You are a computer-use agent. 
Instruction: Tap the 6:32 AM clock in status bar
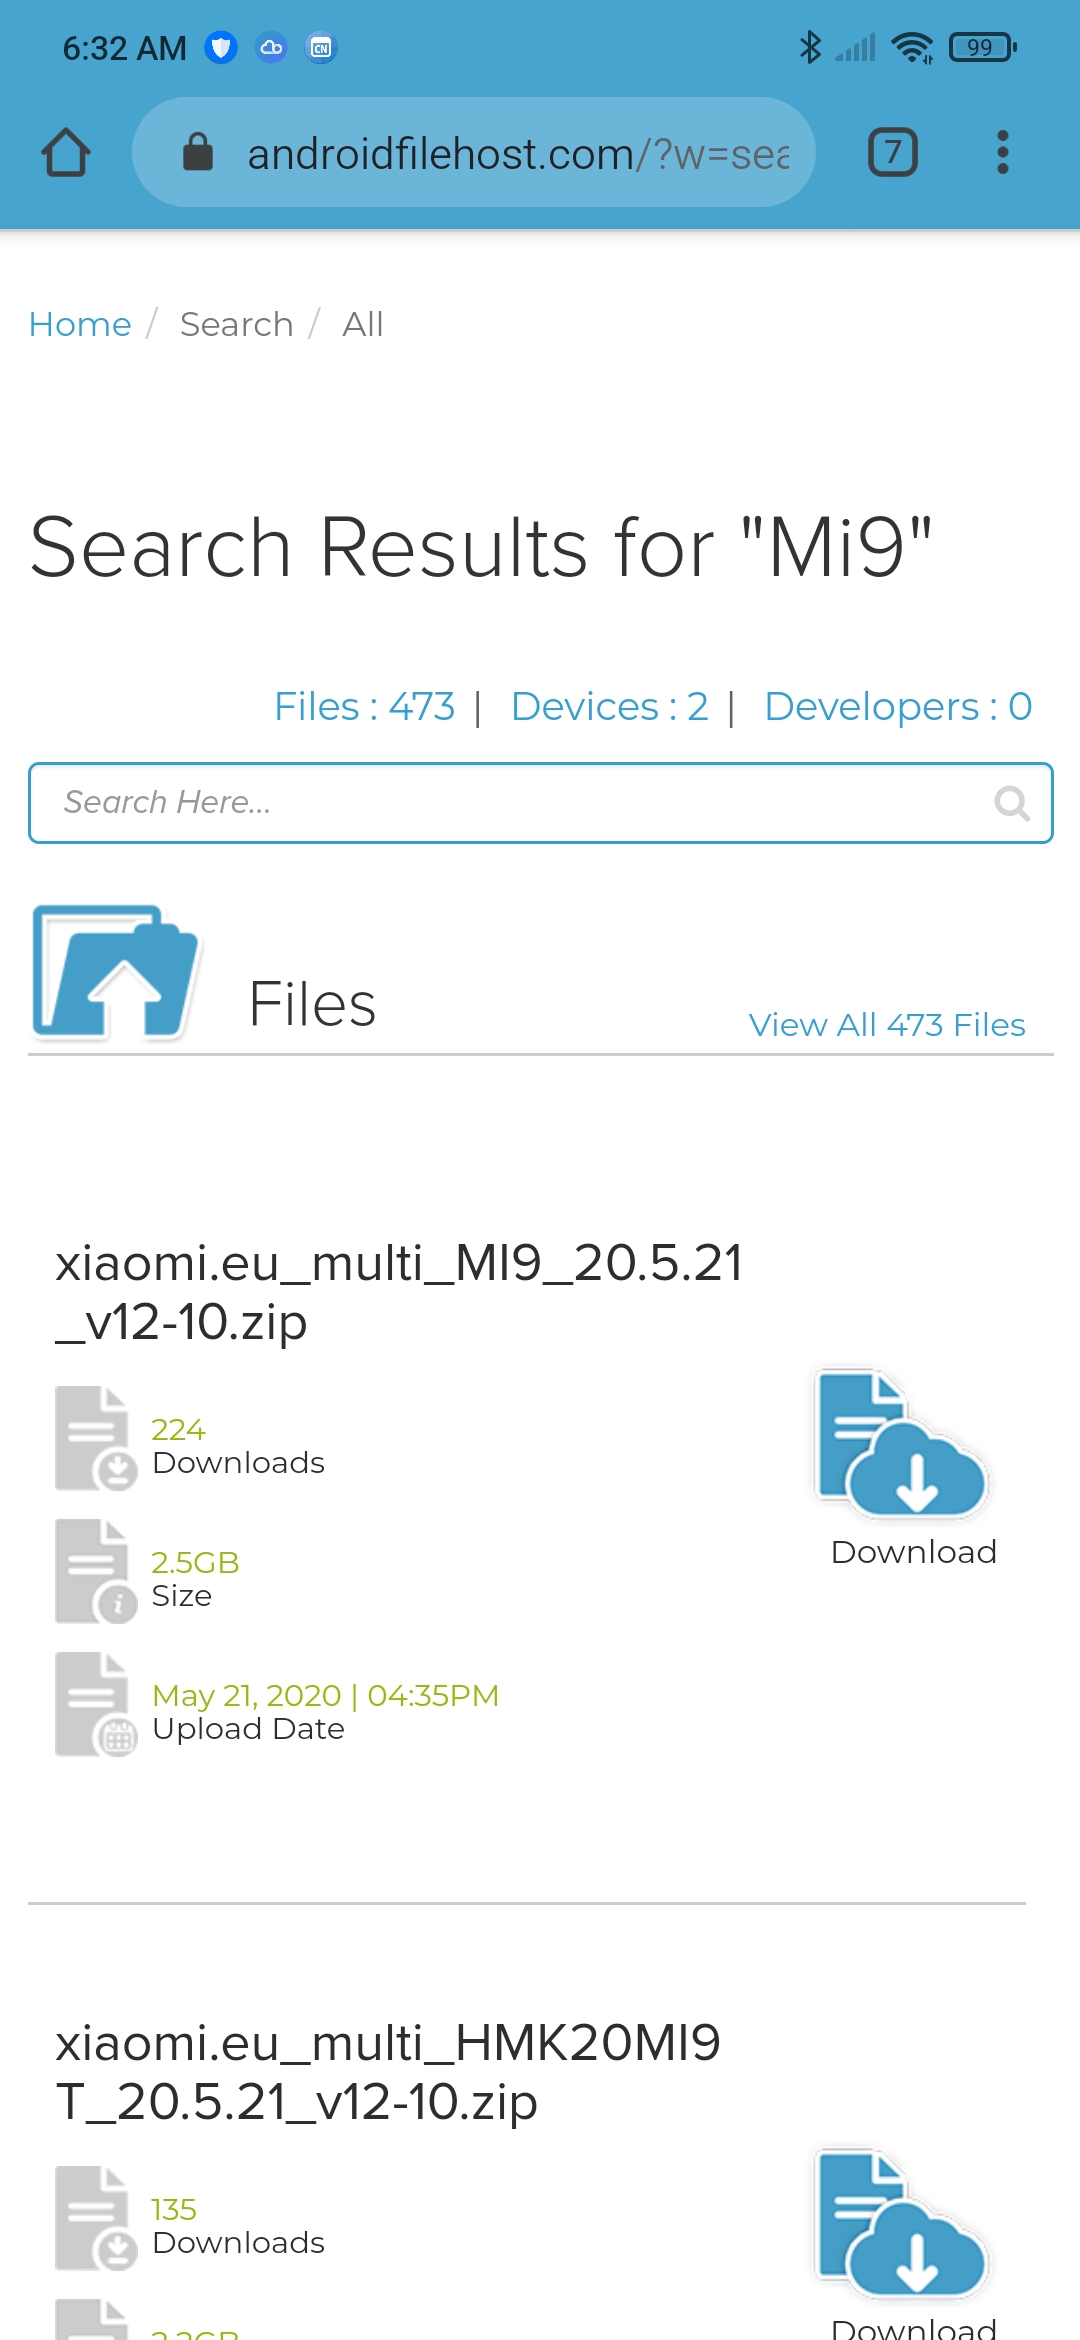pos(125,48)
